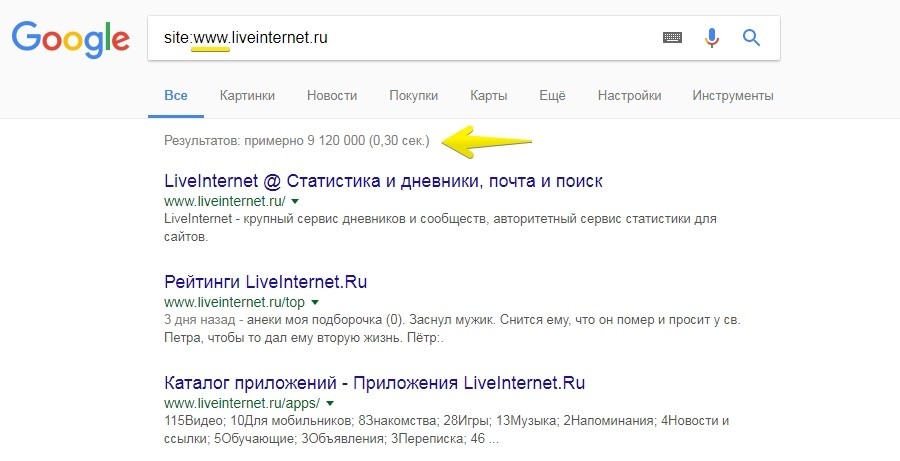Open the Покупки tab

(x=413, y=95)
